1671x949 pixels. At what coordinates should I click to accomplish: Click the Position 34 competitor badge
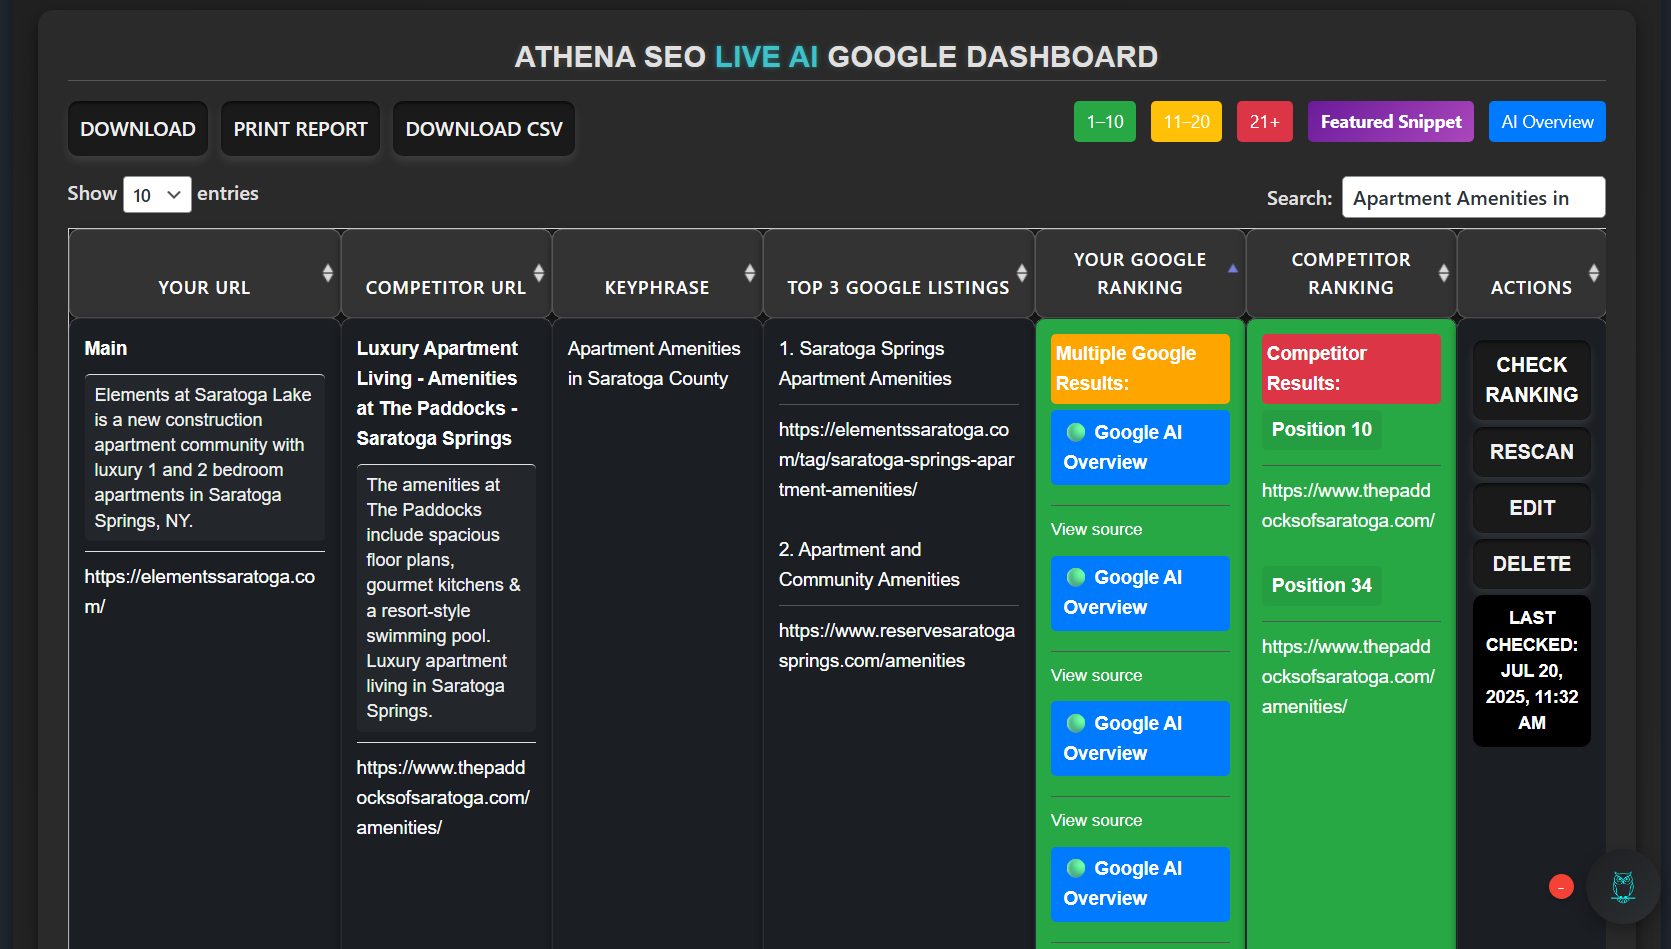(1322, 585)
